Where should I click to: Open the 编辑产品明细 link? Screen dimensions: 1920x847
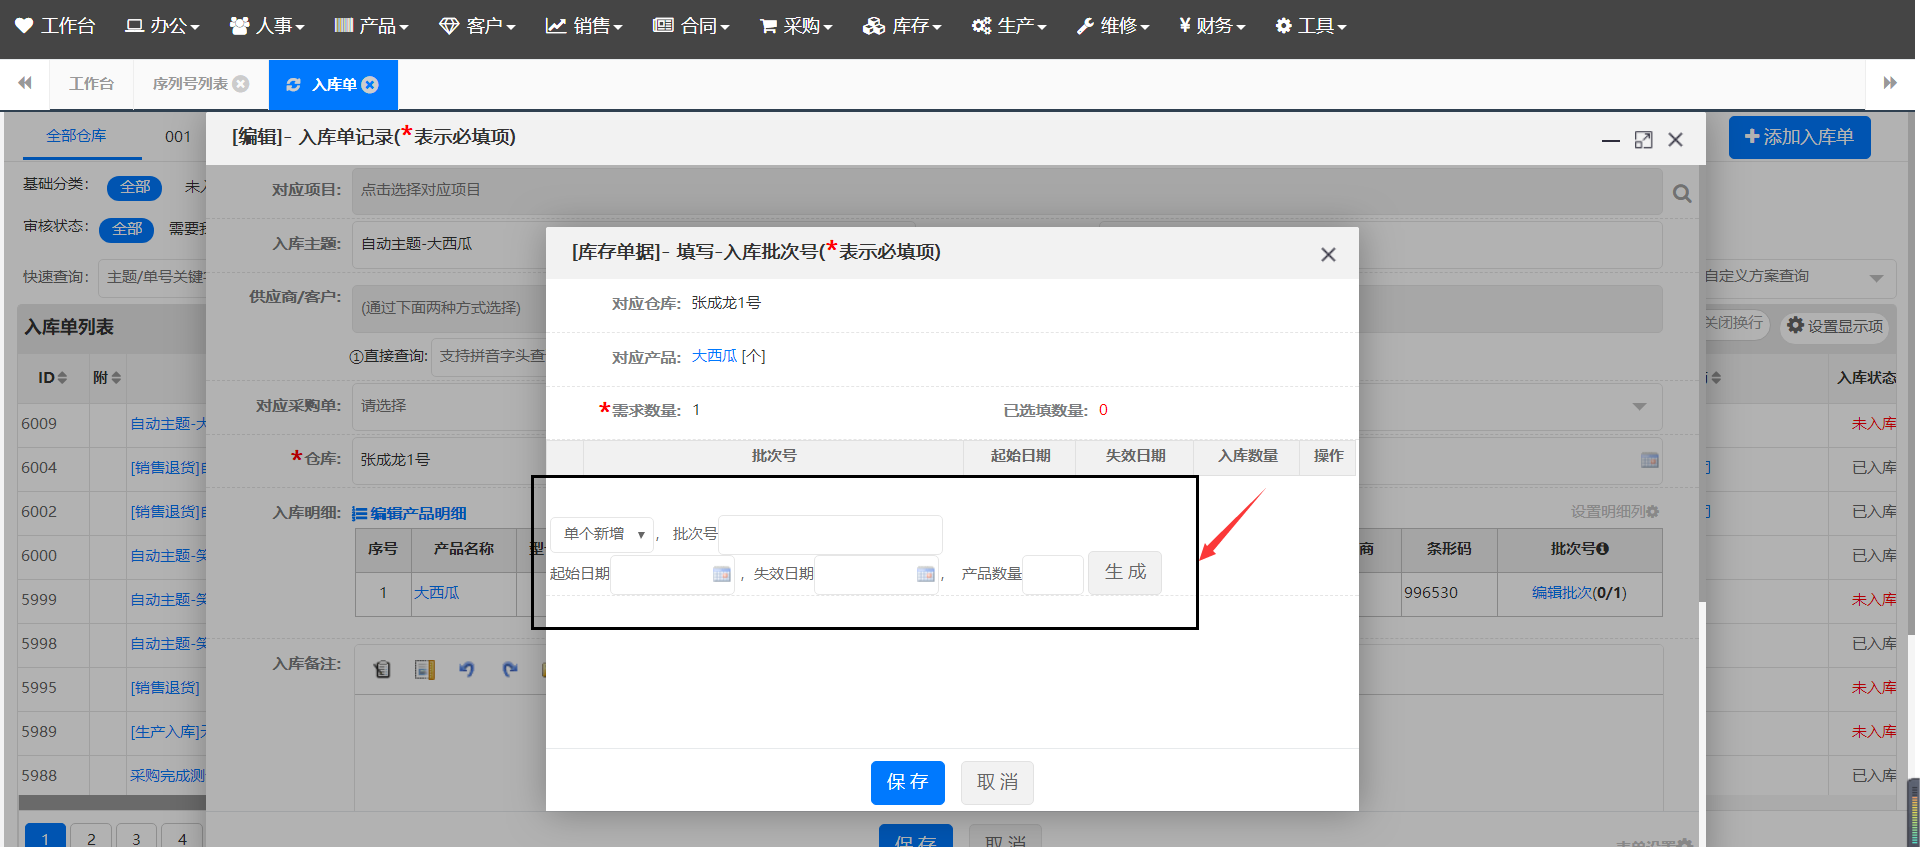(409, 513)
